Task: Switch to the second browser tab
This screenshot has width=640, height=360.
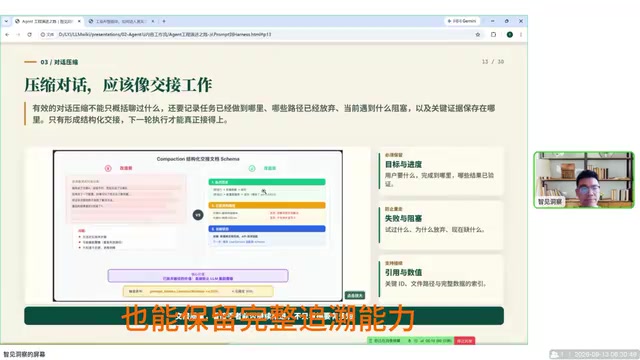Action: pos(121,21)
